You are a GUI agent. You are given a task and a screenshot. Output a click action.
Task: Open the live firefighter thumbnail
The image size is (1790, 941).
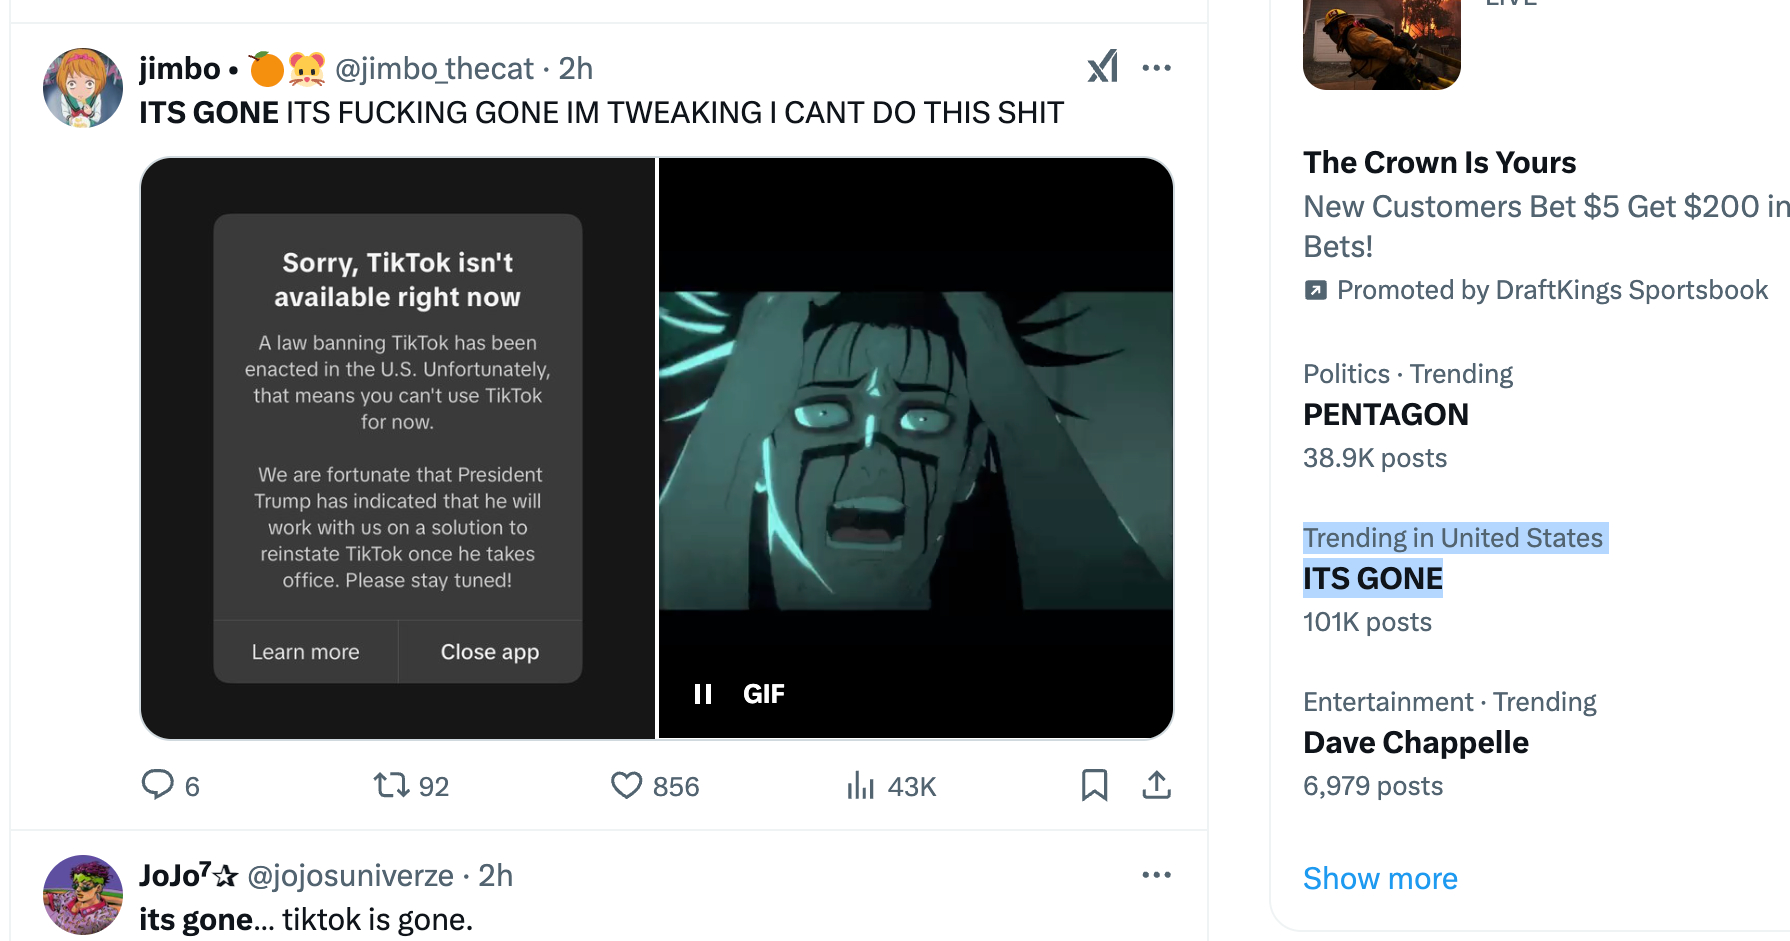1381,45
